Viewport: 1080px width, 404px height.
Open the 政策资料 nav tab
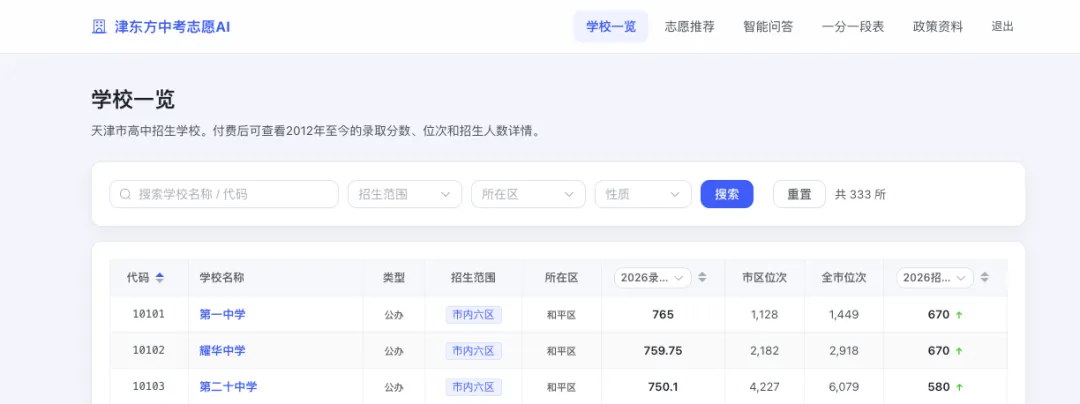pyautogui.click(x=938, y=27)
